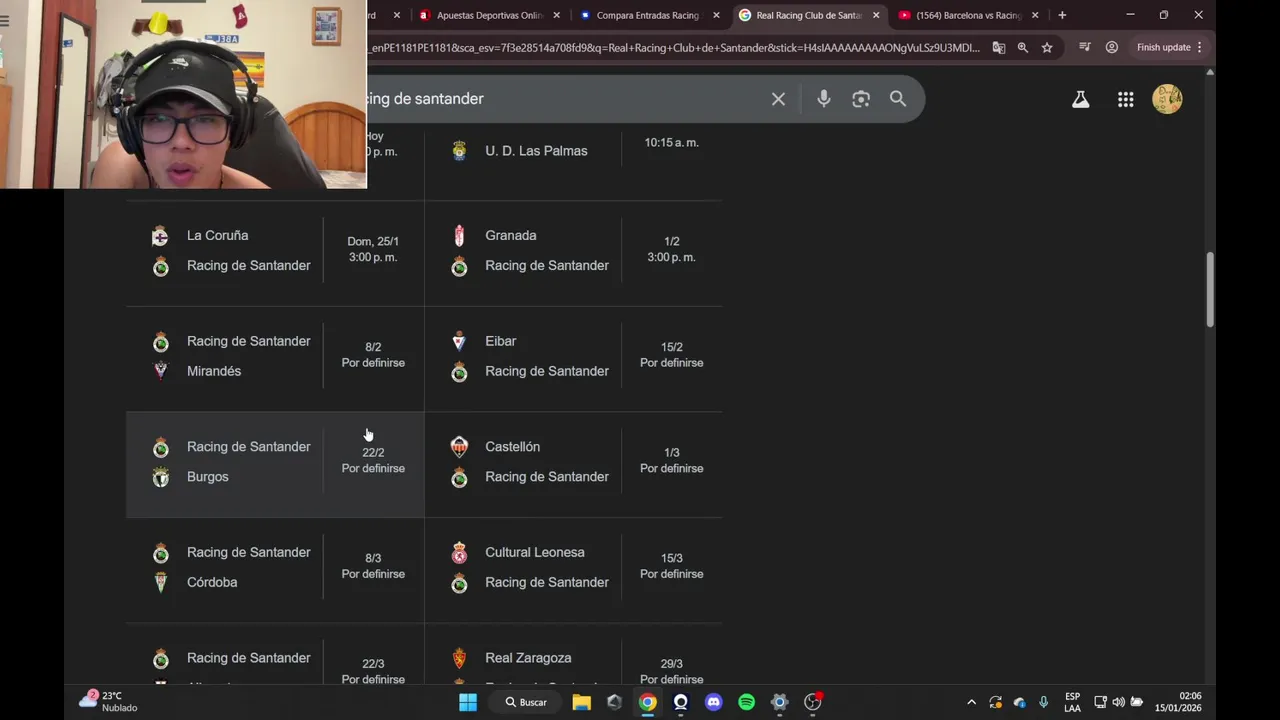Open Chrome's three-dot menu

[x=1199, y=47]
